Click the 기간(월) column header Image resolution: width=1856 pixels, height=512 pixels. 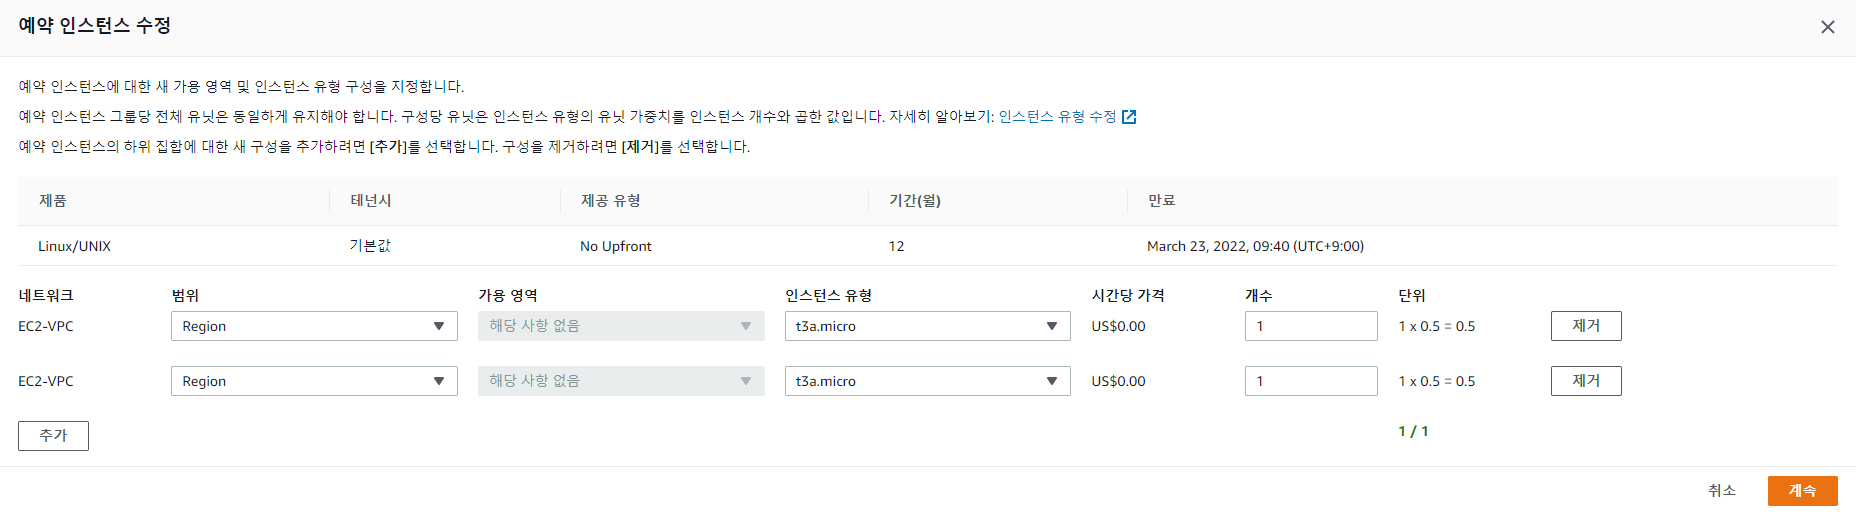tap(915, 201)
